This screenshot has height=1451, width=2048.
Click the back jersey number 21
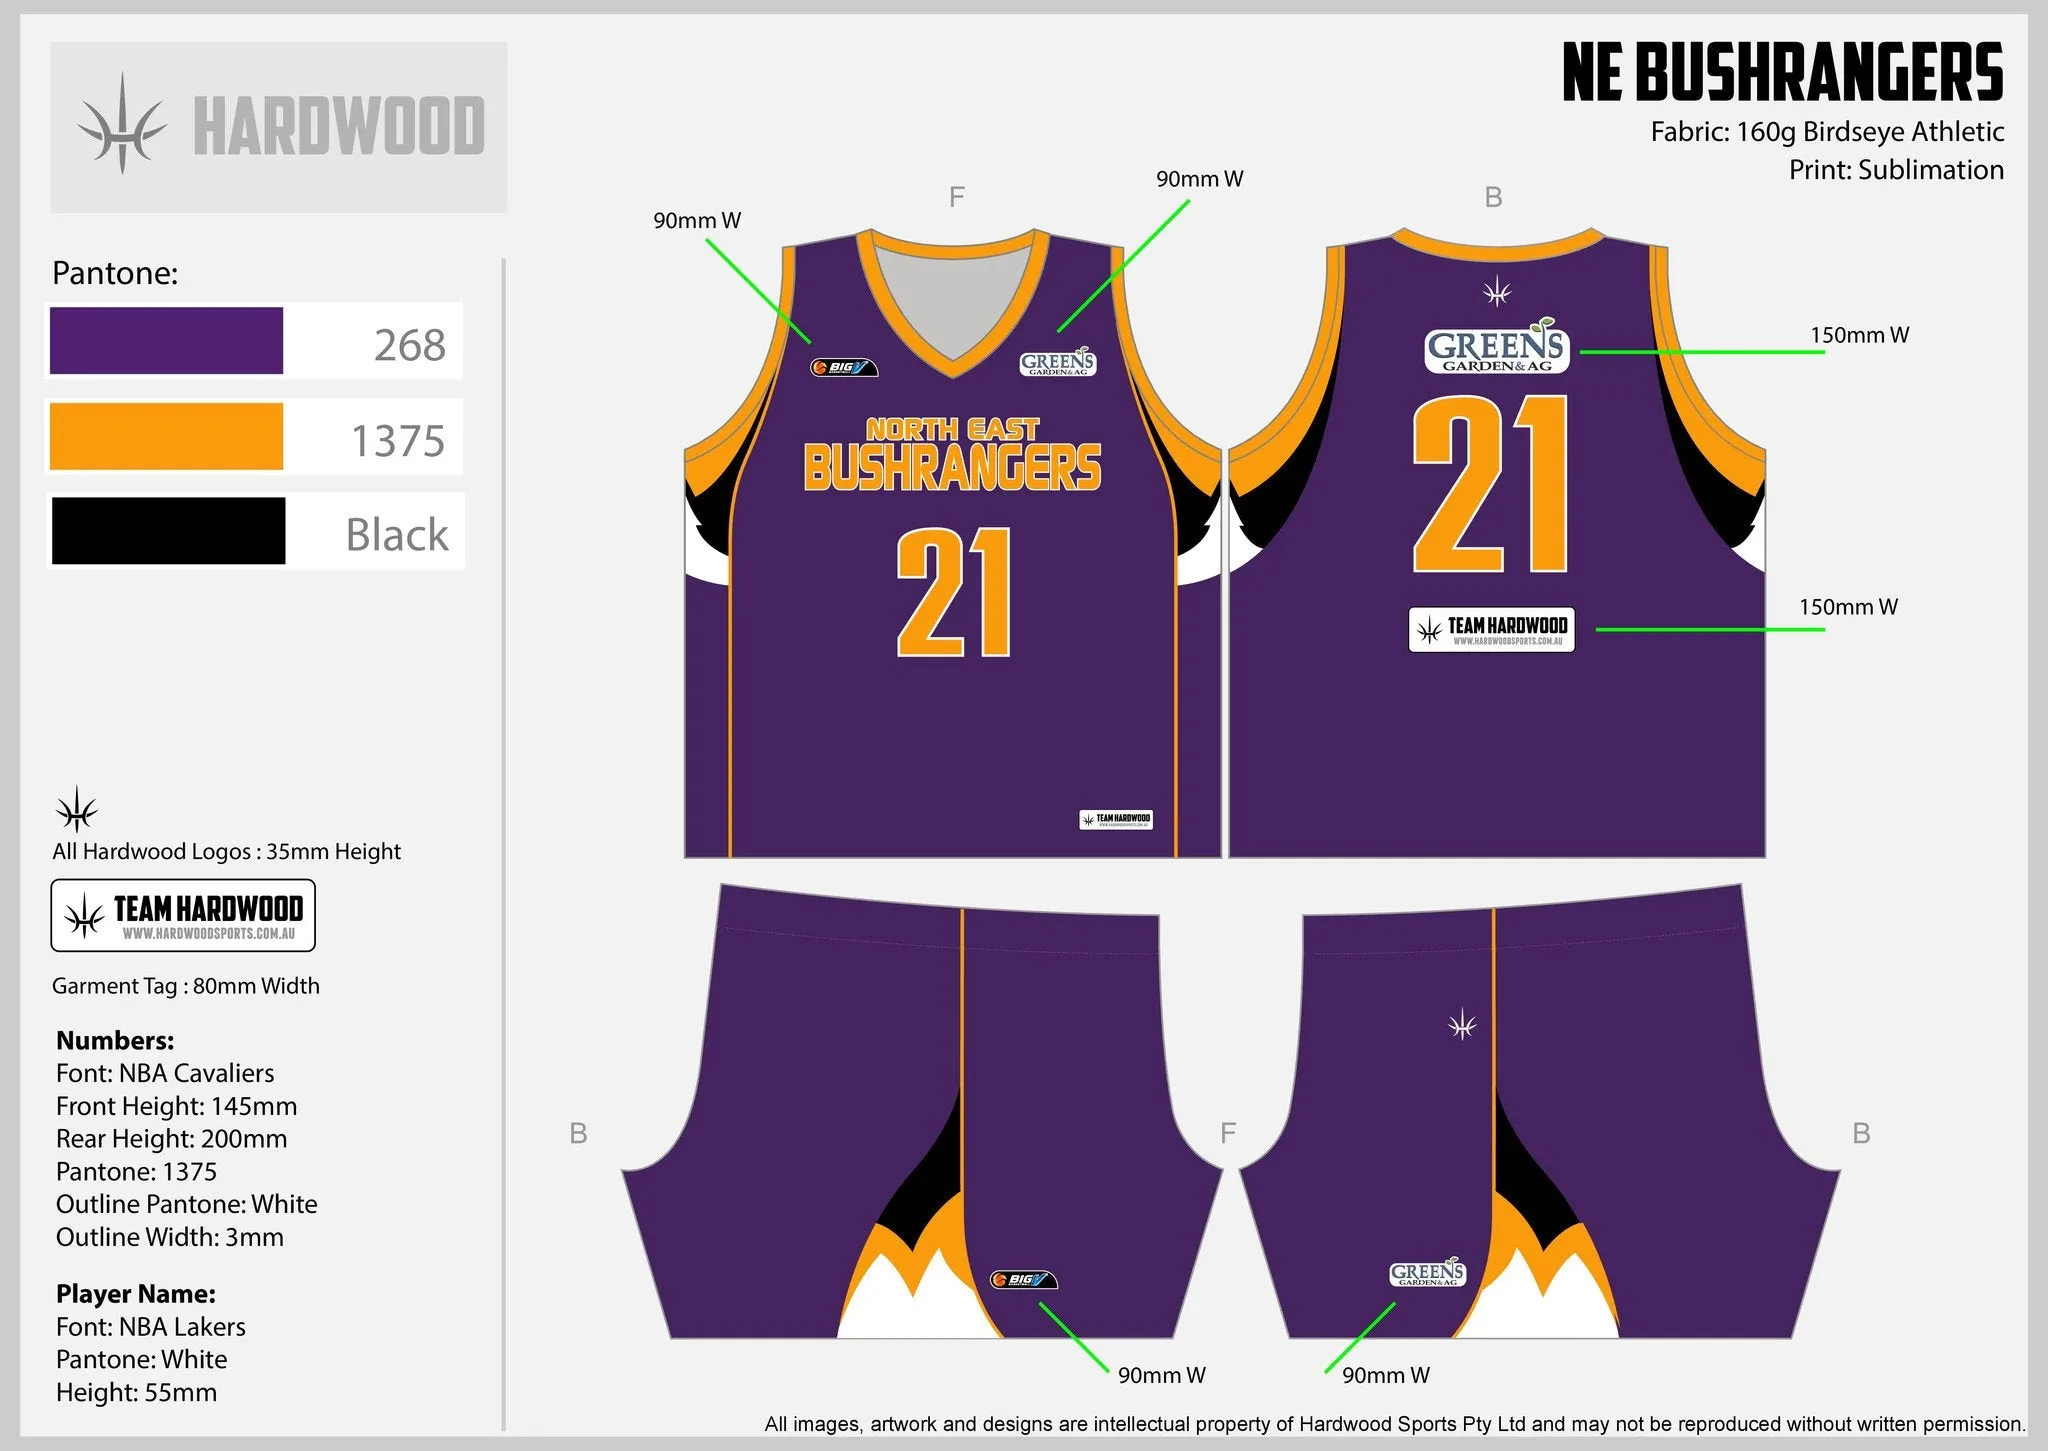(1490, 484)
